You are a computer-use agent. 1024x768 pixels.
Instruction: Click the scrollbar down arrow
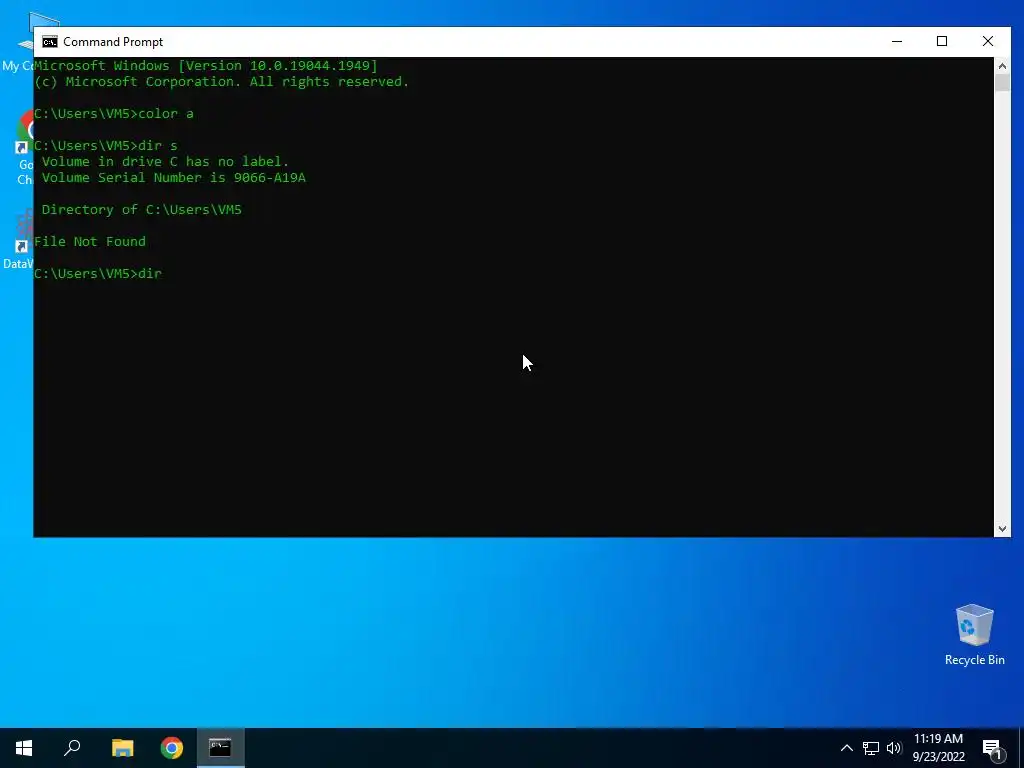pos(1002,529)
